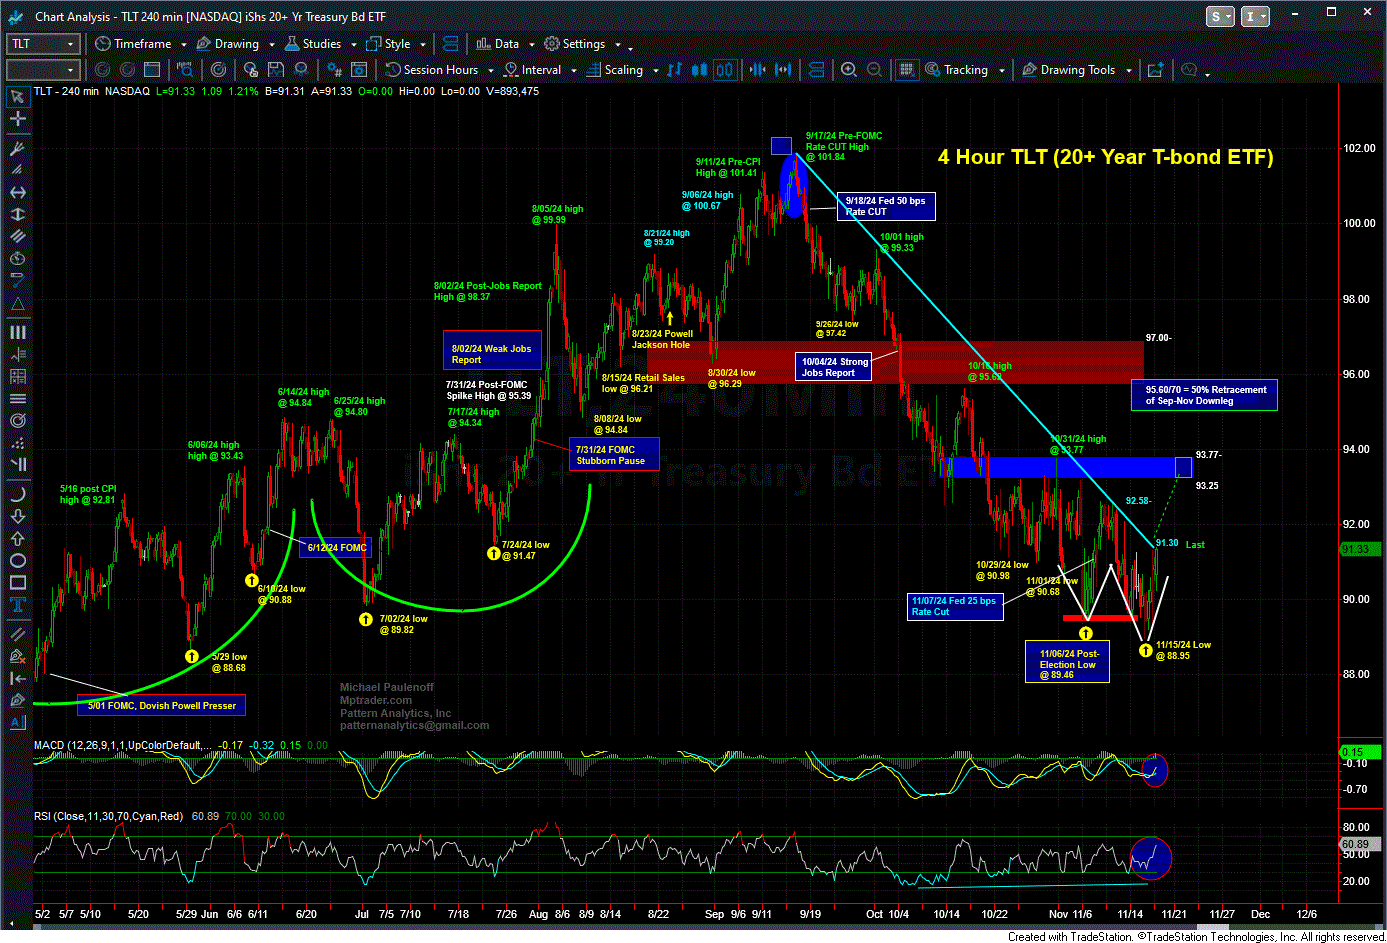The height and width of the screenshot is (943, 1387).
Task: Click the RSI 60.89 value marker
Action: [1360, 844]
